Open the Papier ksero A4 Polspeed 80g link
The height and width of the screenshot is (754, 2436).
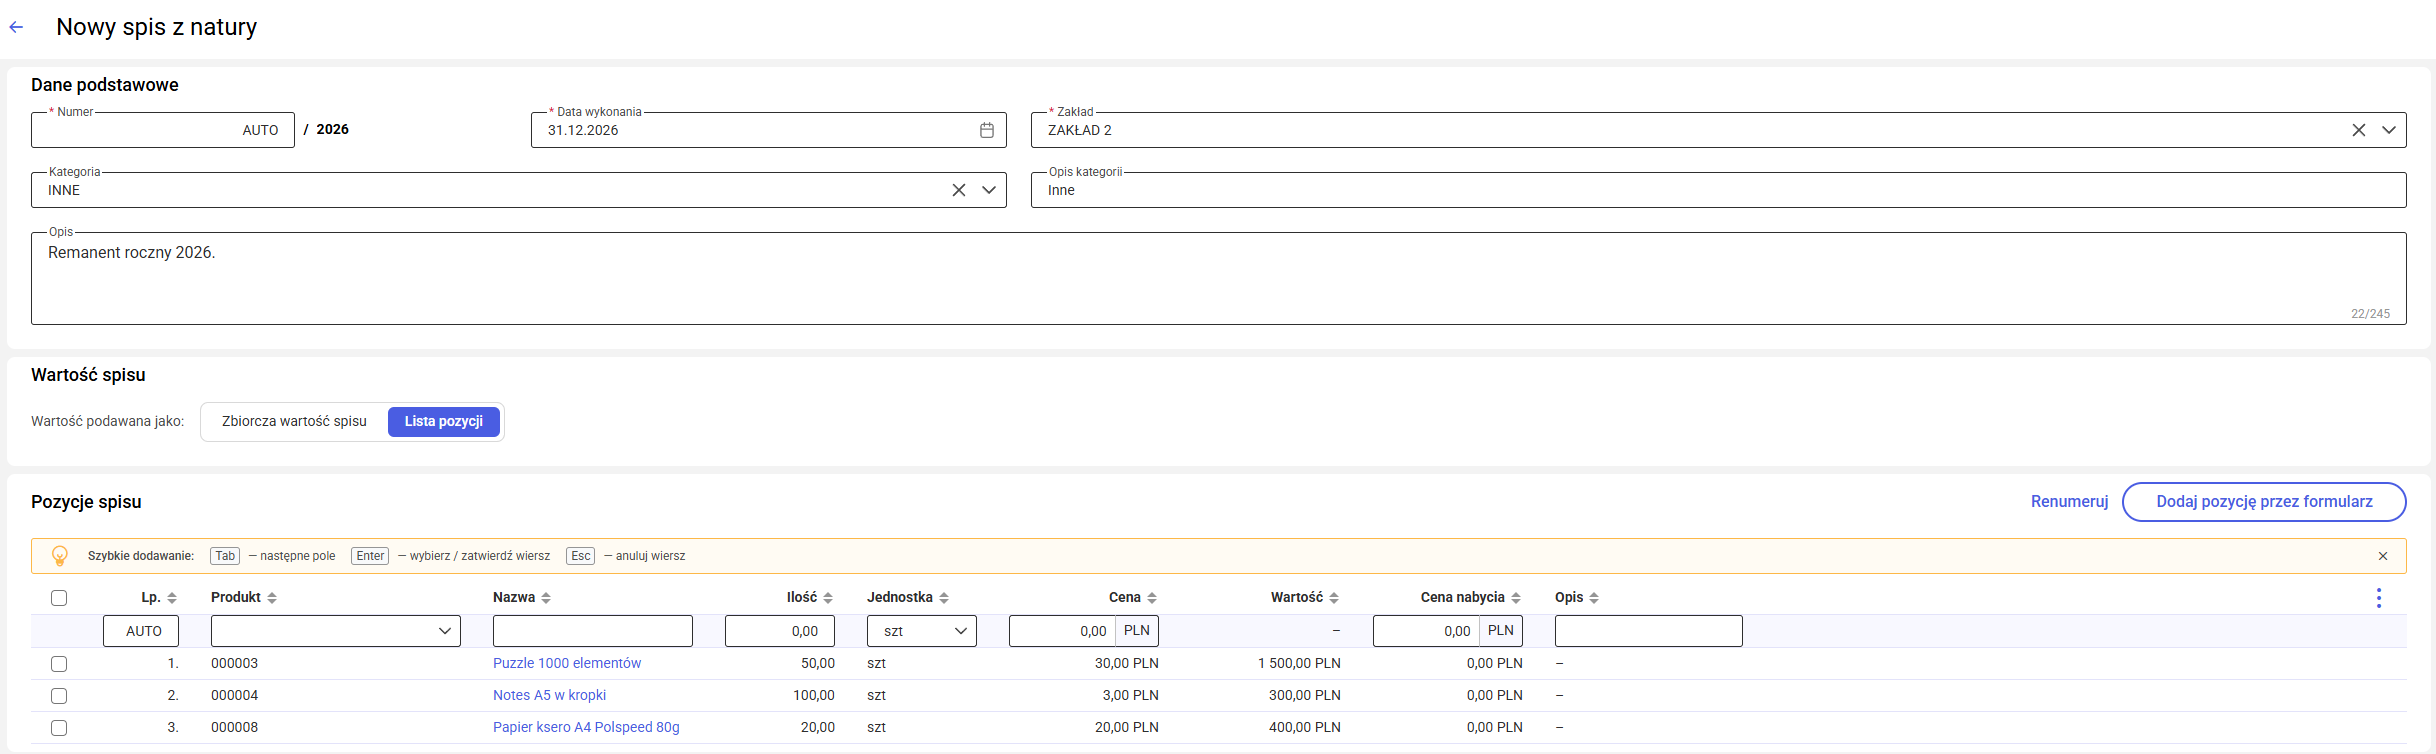point(586,728)
